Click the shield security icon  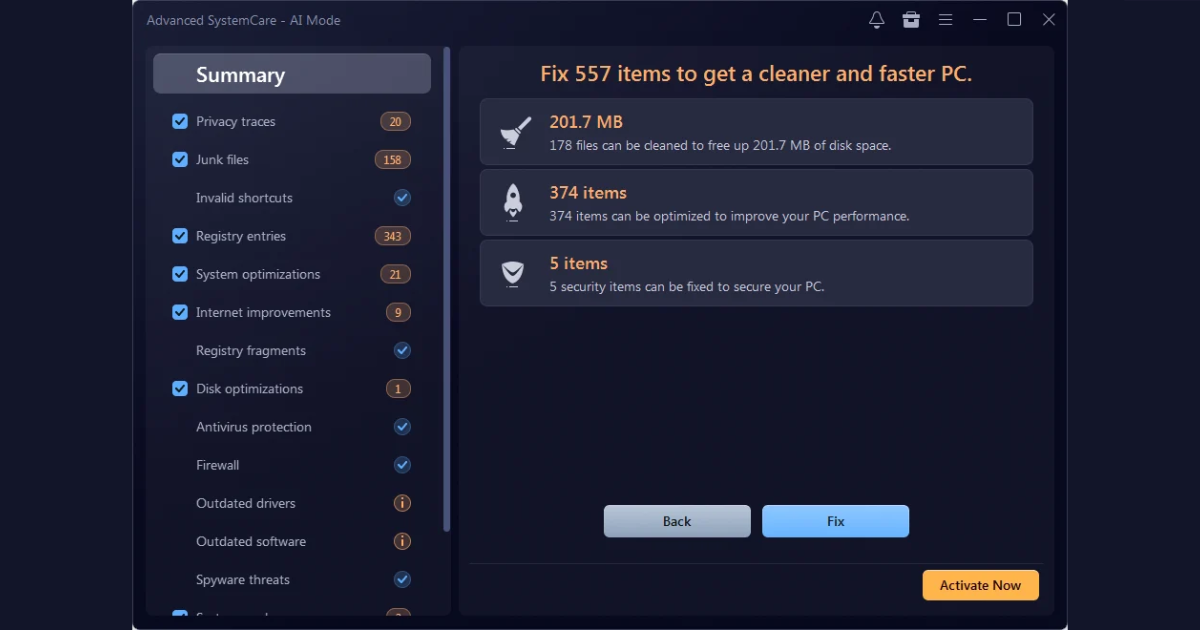[x=513, y=273]
